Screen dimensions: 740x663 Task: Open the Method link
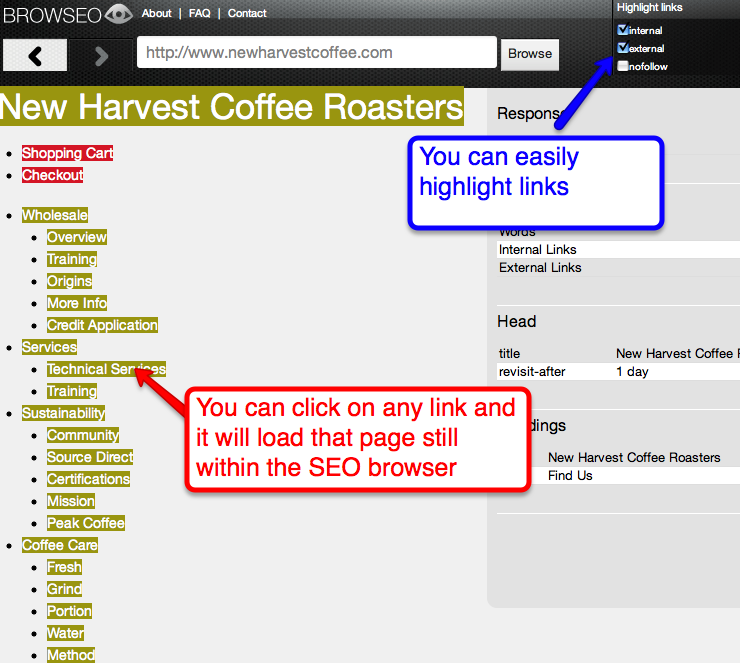point(71,655)
